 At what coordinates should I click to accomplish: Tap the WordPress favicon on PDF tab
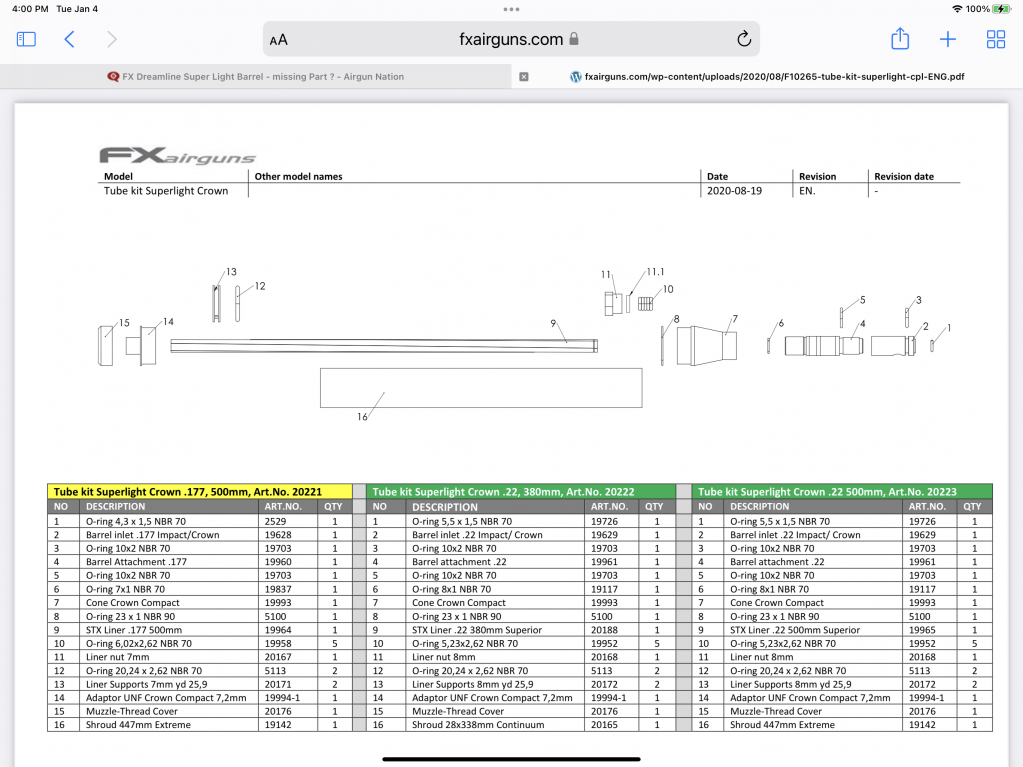click(x=575, y=76)
